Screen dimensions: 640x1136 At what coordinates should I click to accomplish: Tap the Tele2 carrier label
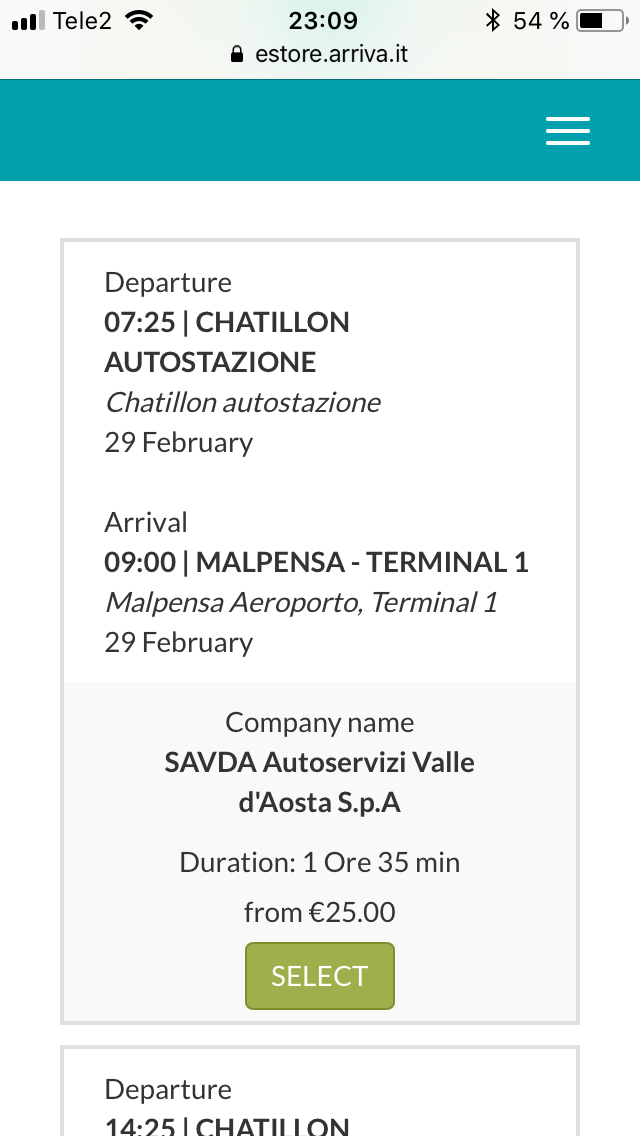point(82,20)
